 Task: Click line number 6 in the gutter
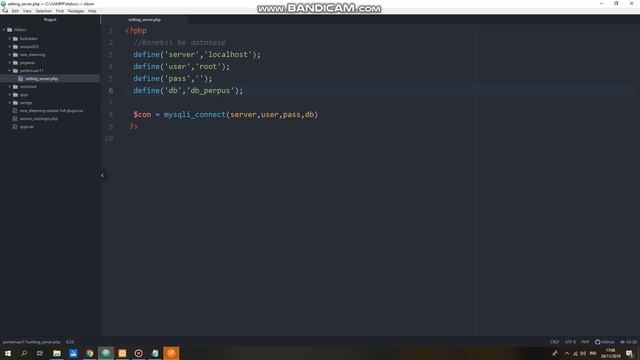[x=111, y=91]
